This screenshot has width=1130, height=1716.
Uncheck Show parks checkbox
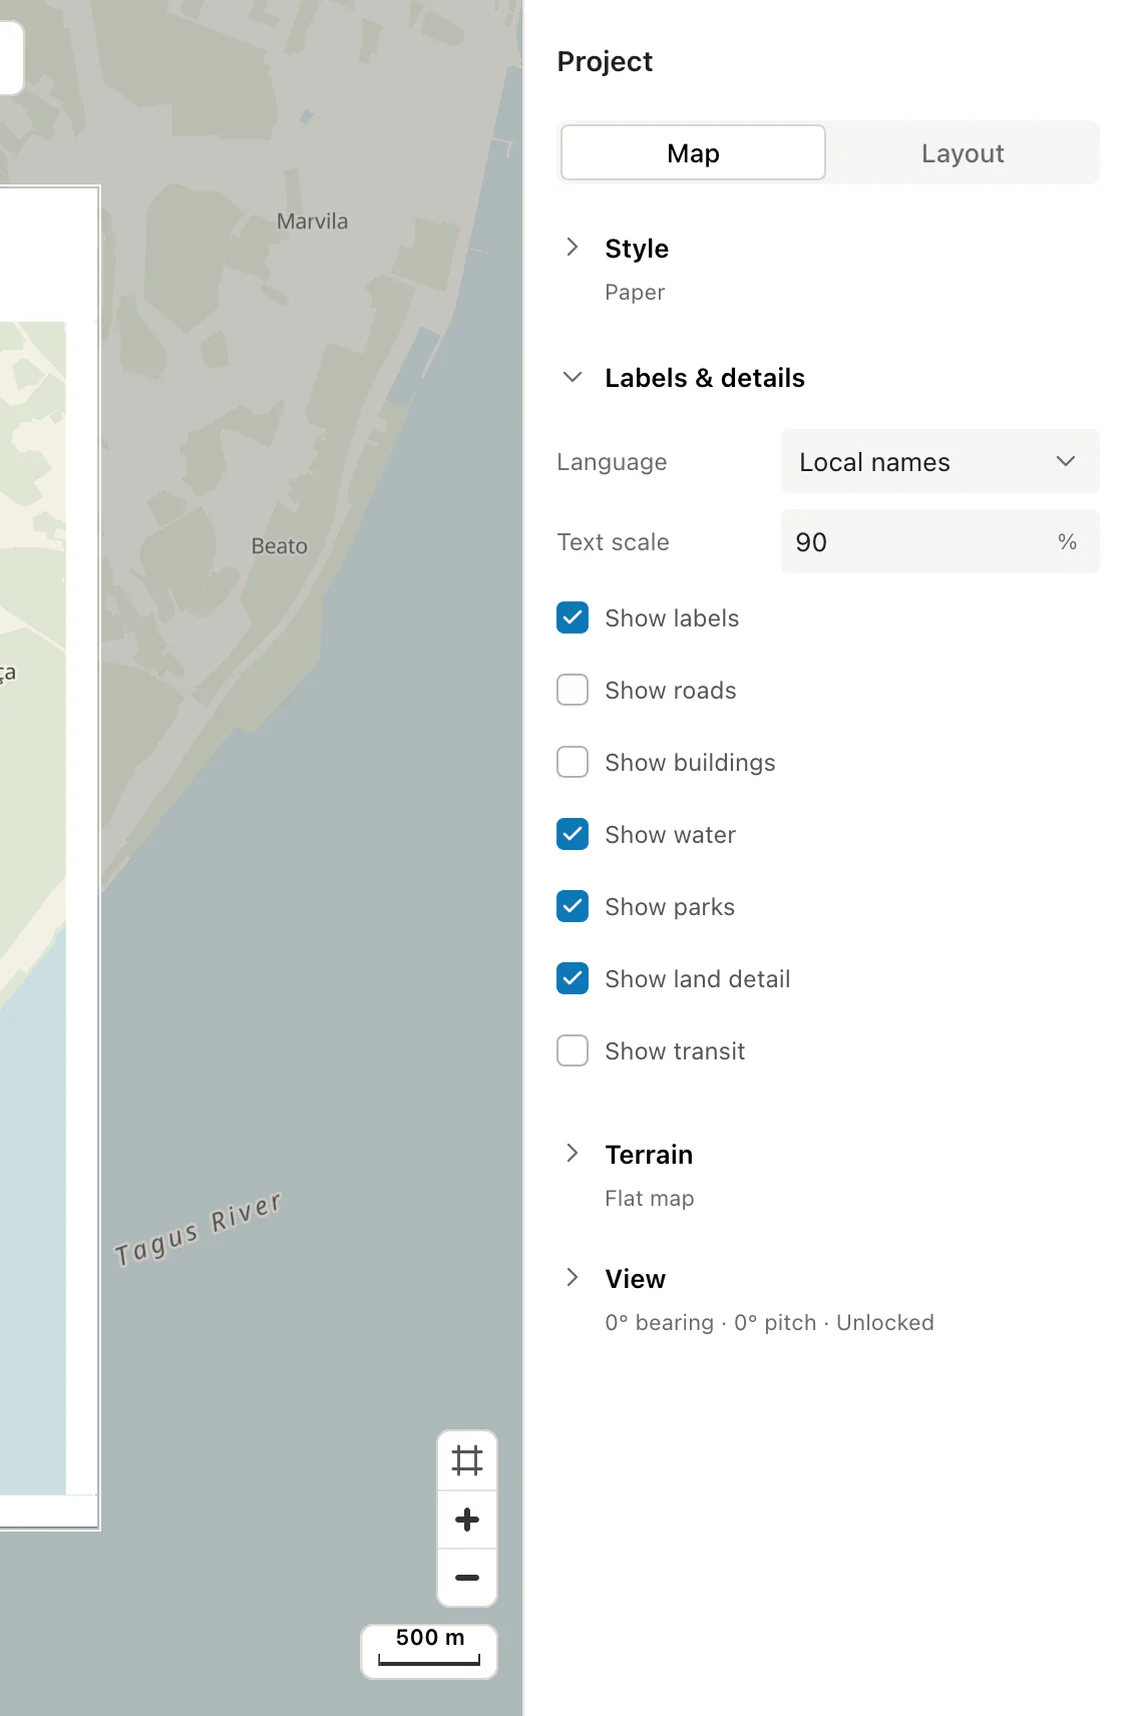click(572, 906)
